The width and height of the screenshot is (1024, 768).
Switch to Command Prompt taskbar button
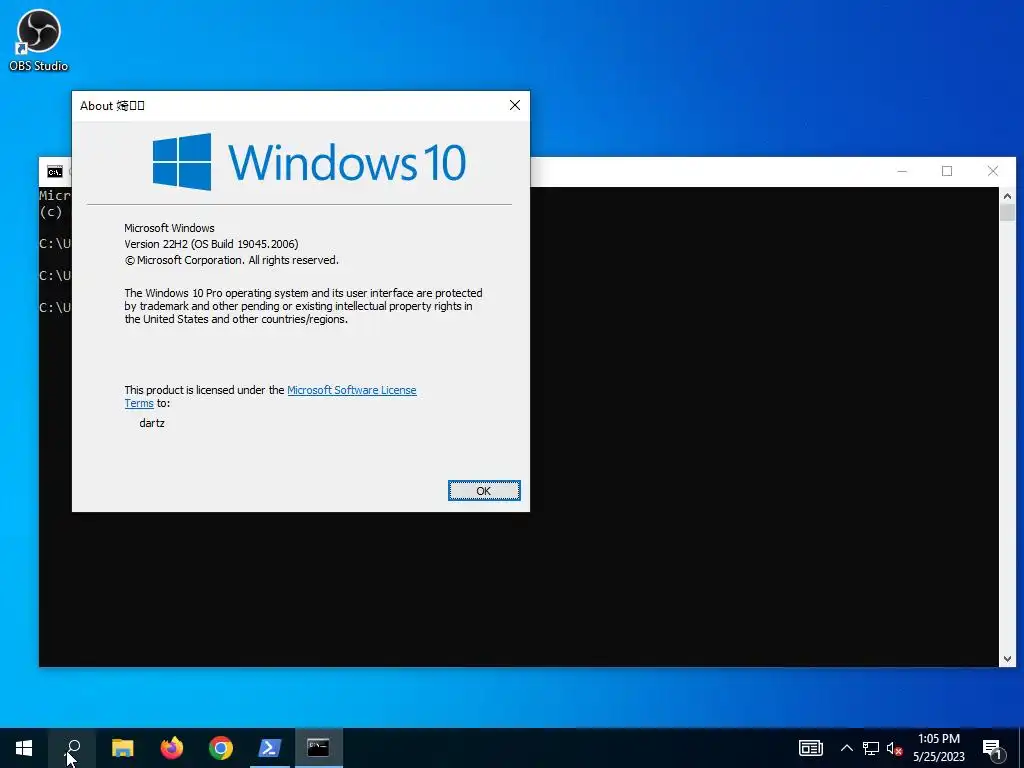point(319,748)
